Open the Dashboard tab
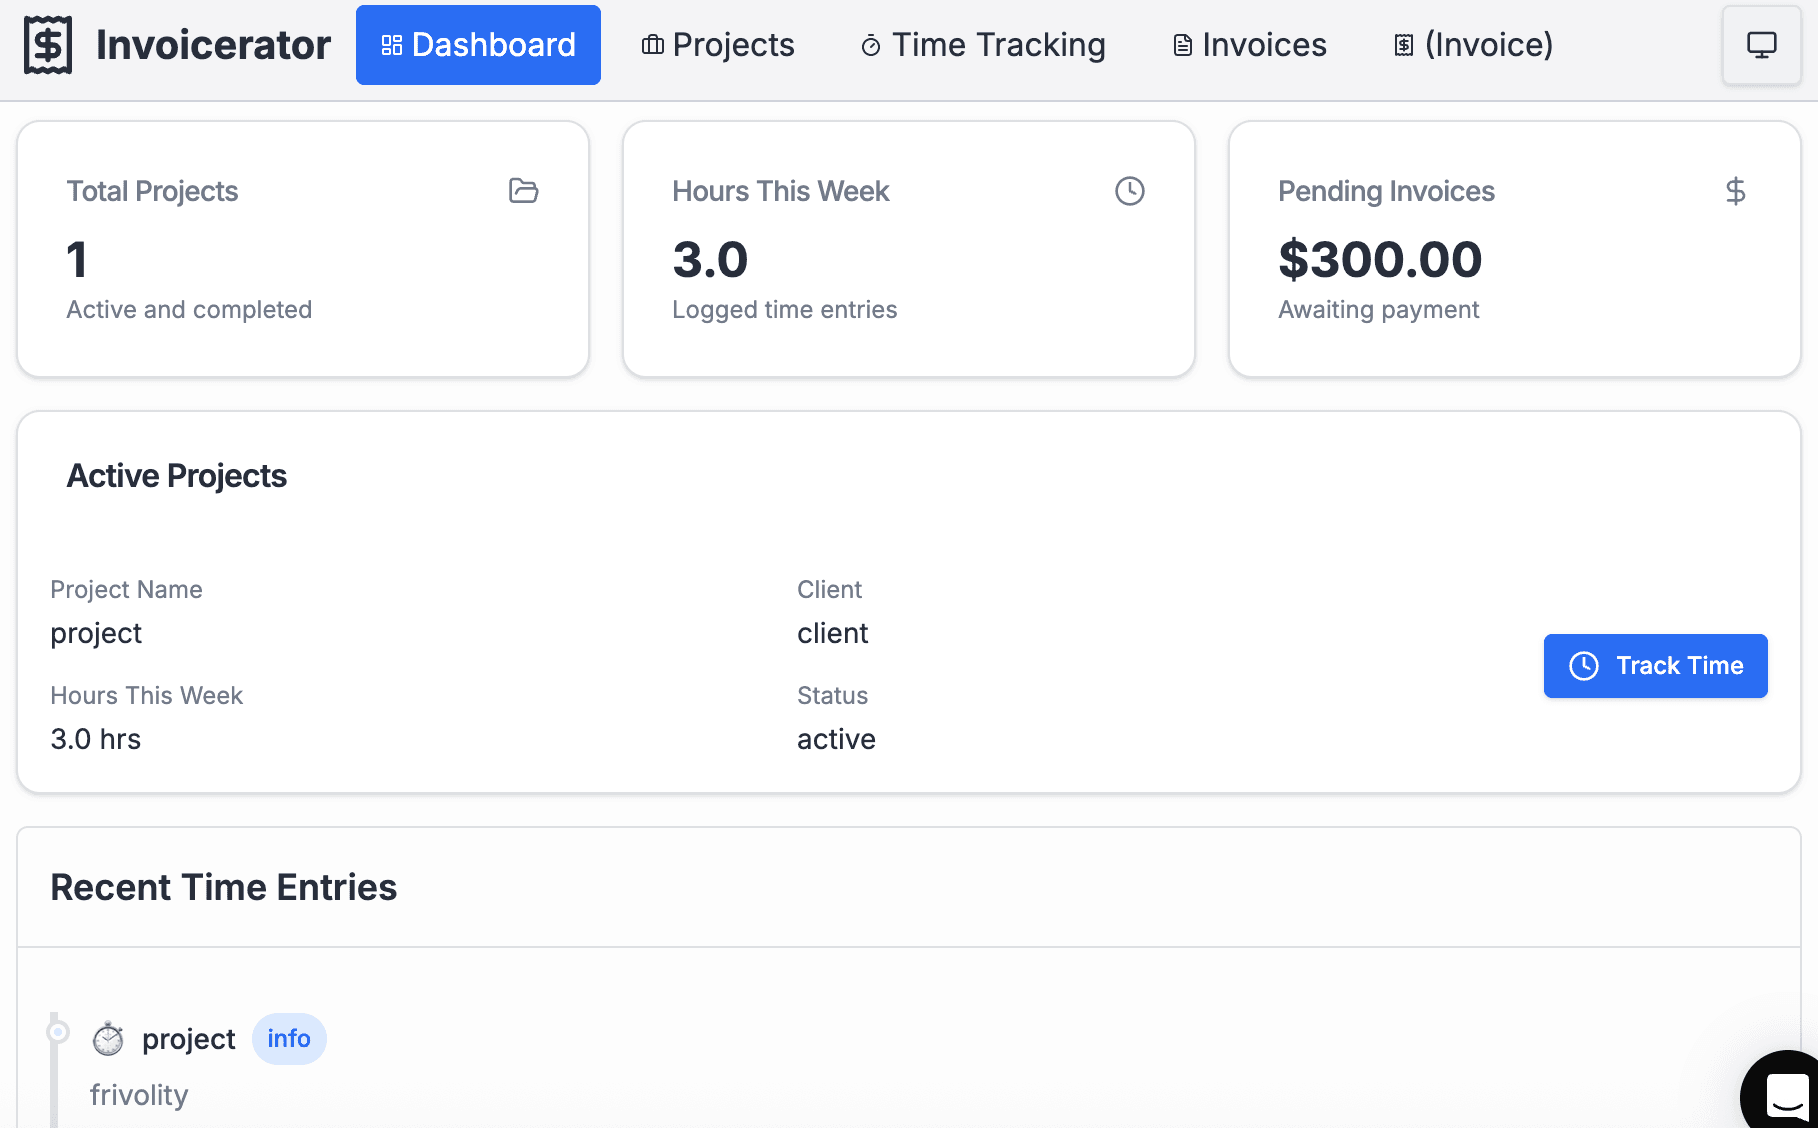Viewport: 1818px width, 1128px height. tap(478, 45)
